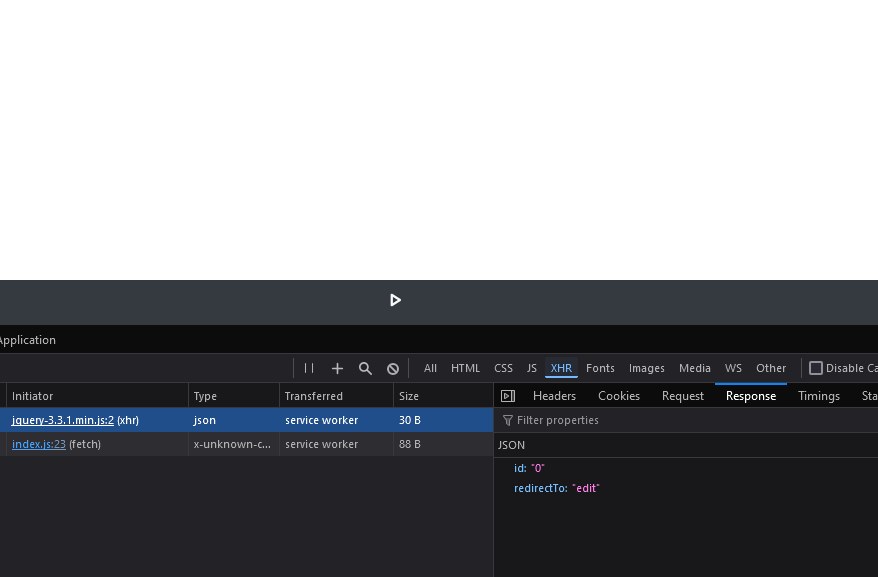
Task: Pause network recording
Action: (309, 368)
